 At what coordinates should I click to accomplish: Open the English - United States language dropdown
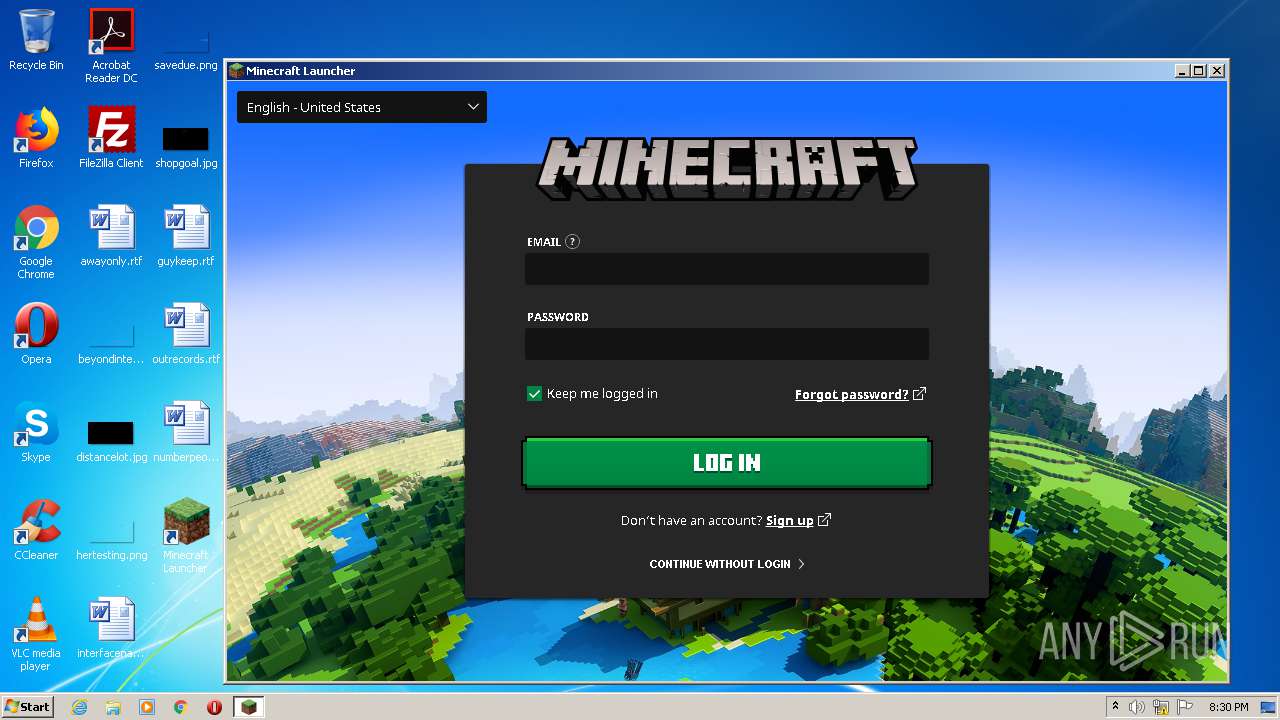click(x=362, y=107)
